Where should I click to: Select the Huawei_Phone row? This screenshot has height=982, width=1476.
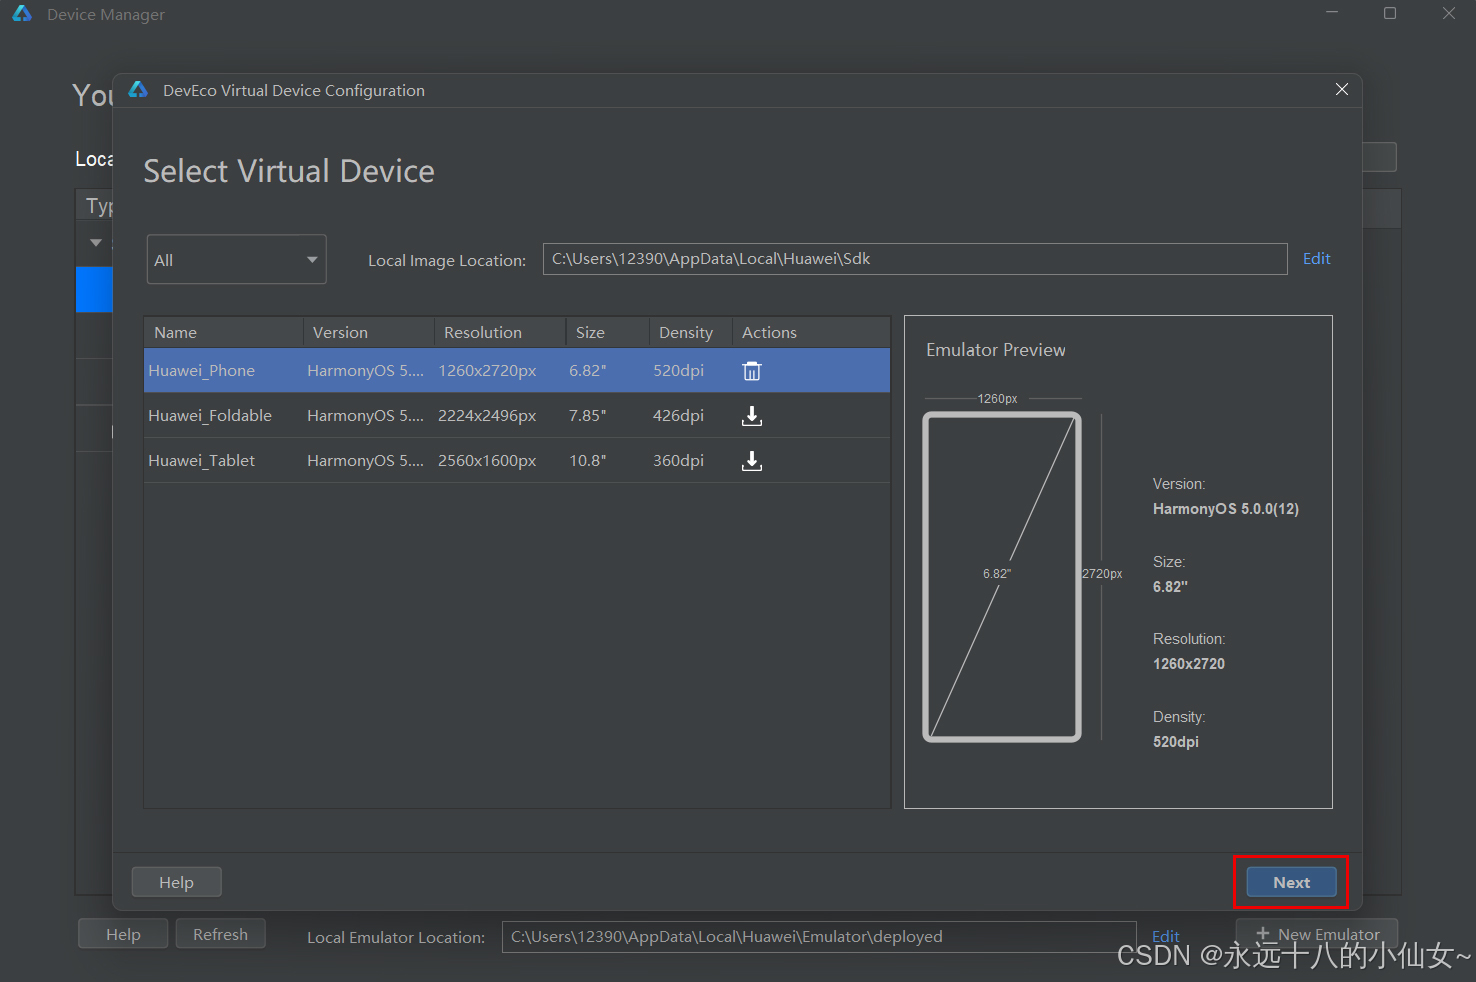tap(517, 370)
